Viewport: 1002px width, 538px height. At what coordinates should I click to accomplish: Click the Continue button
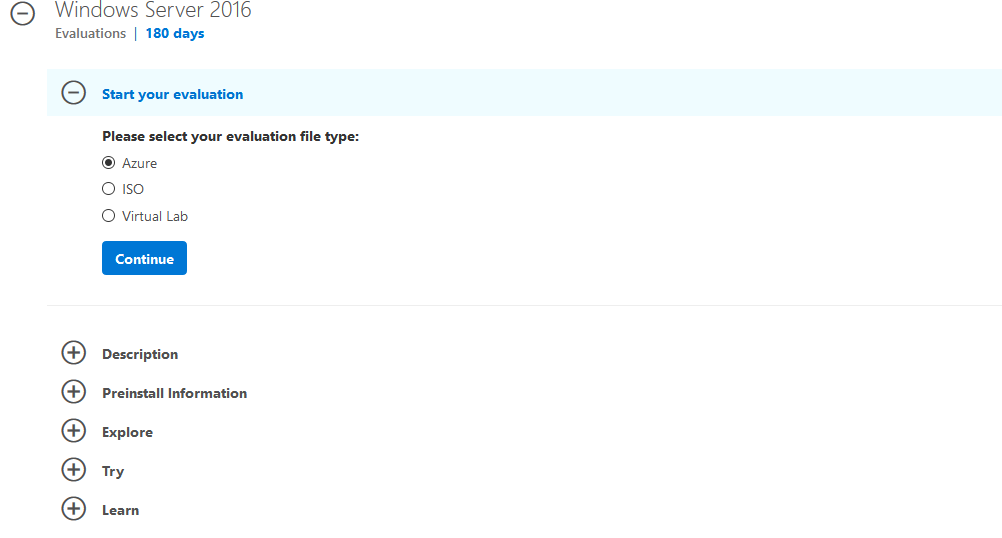point(144,258)
